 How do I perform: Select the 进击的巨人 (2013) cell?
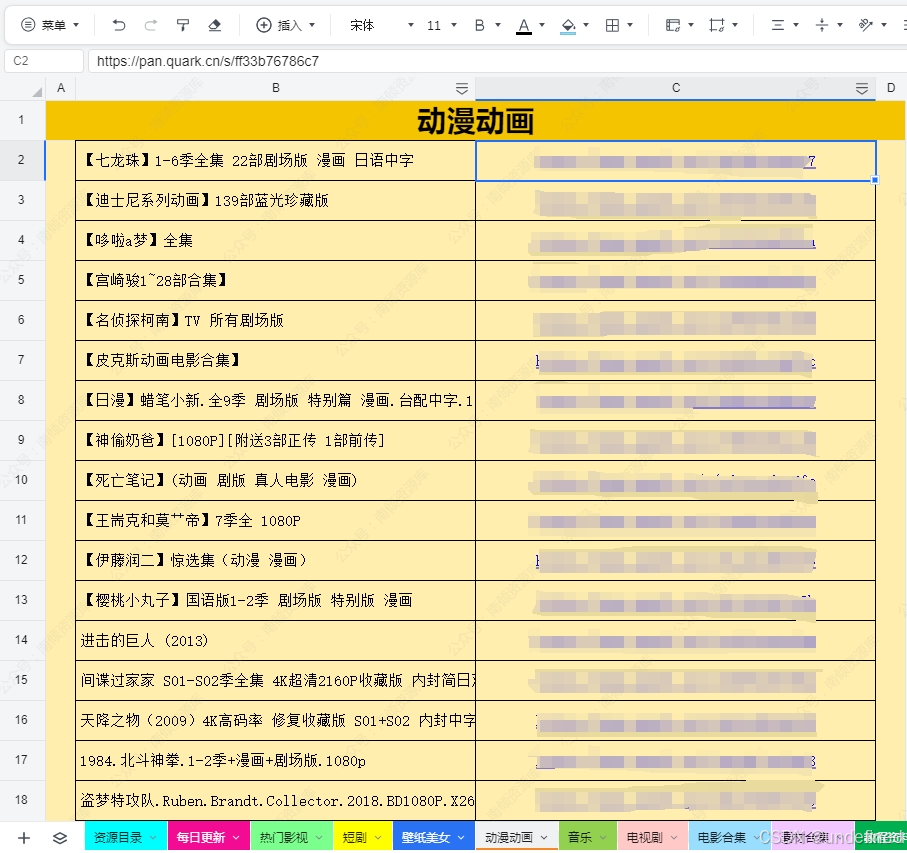pos(275,640)
